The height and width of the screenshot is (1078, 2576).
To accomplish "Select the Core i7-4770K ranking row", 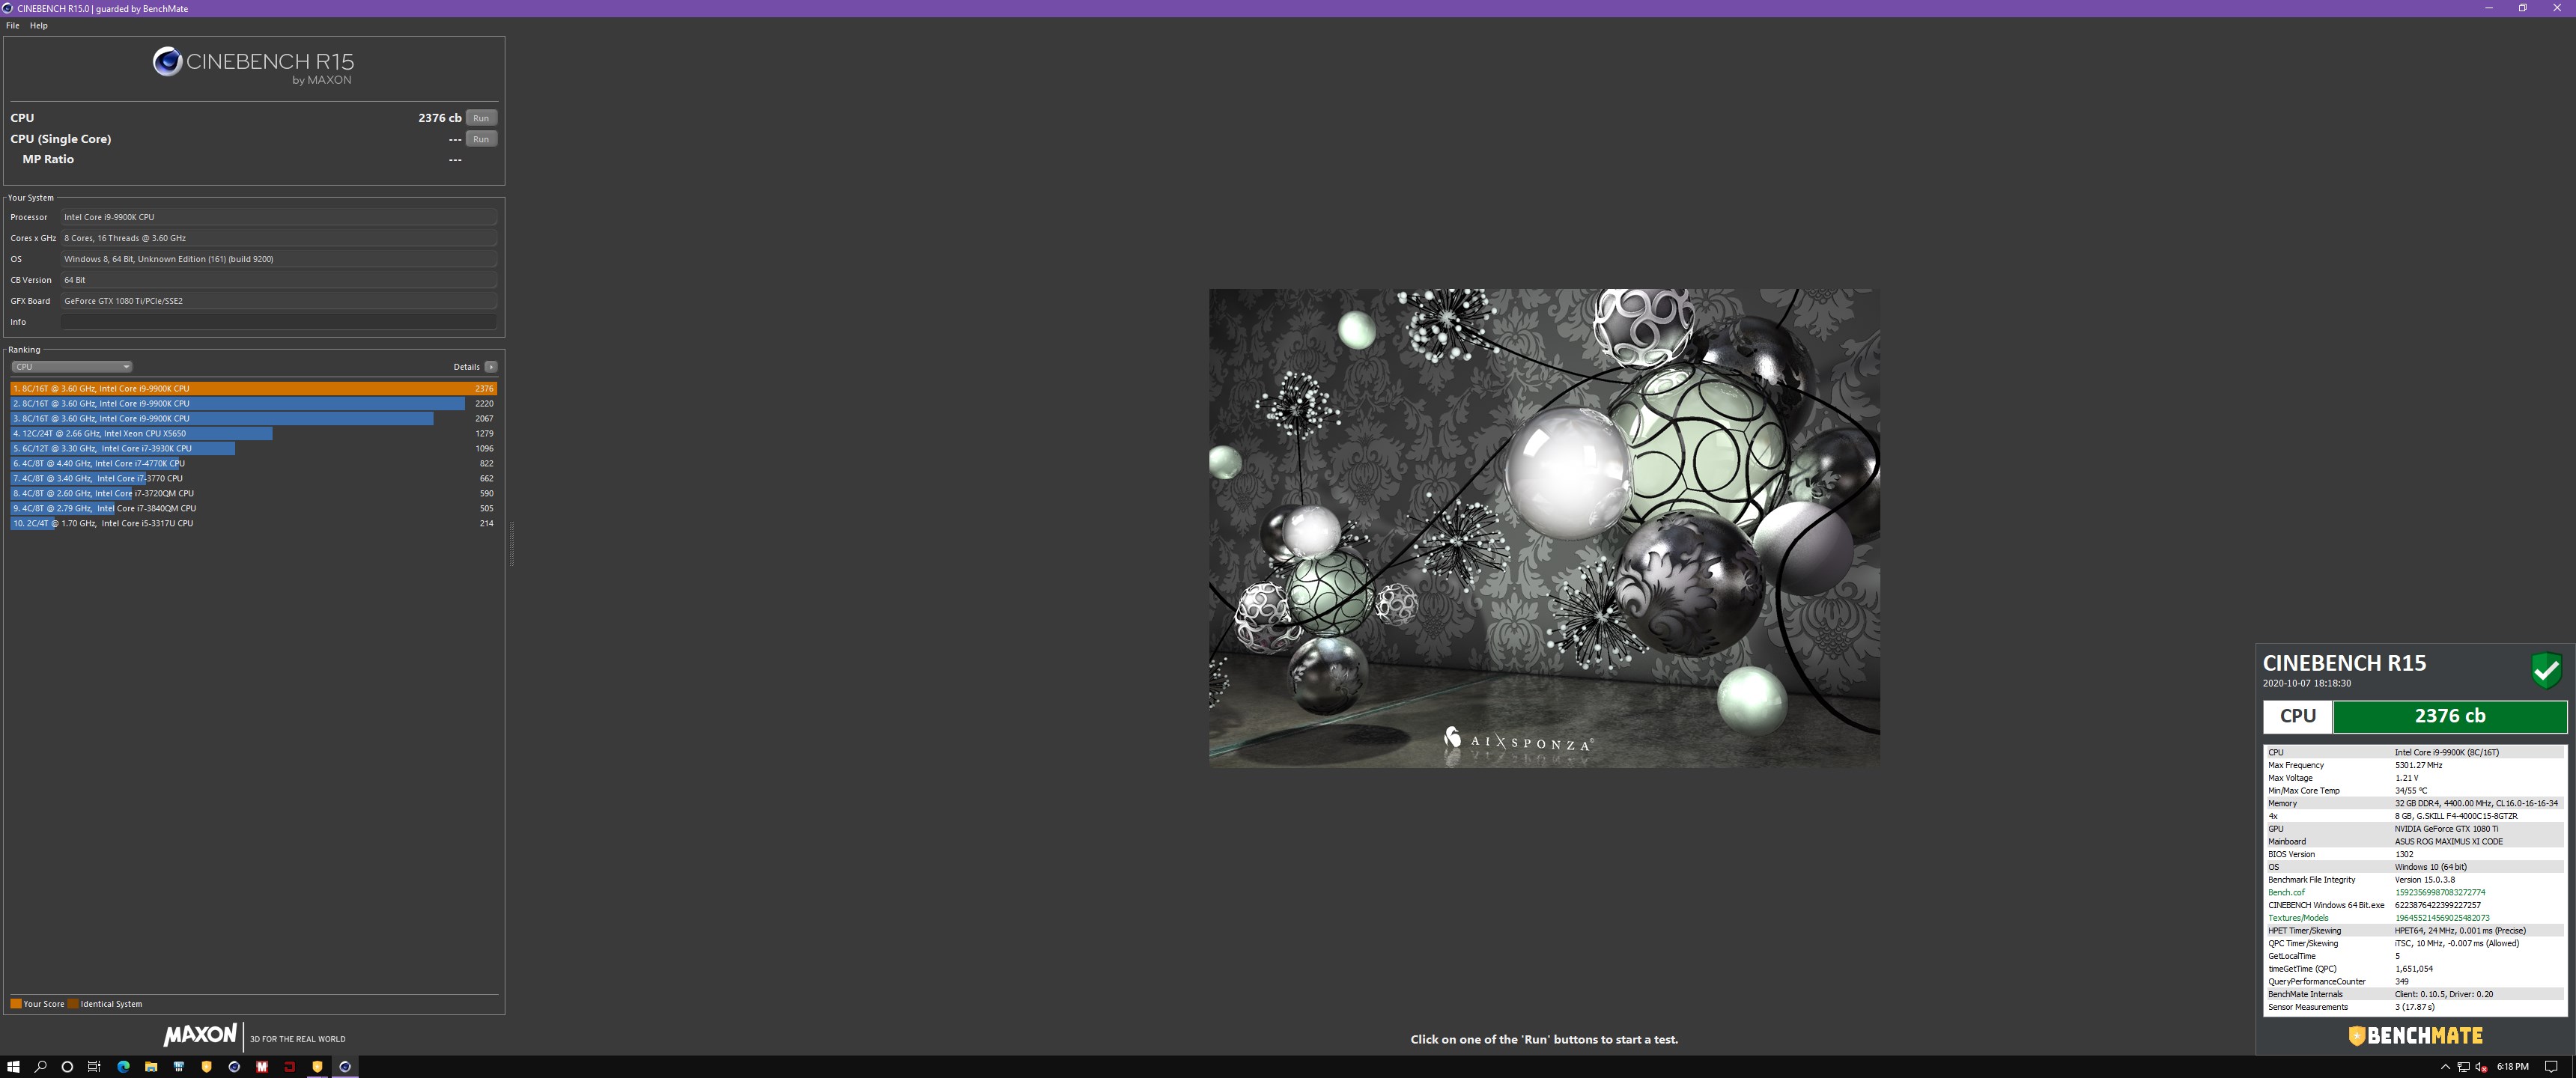I will 254,464.
